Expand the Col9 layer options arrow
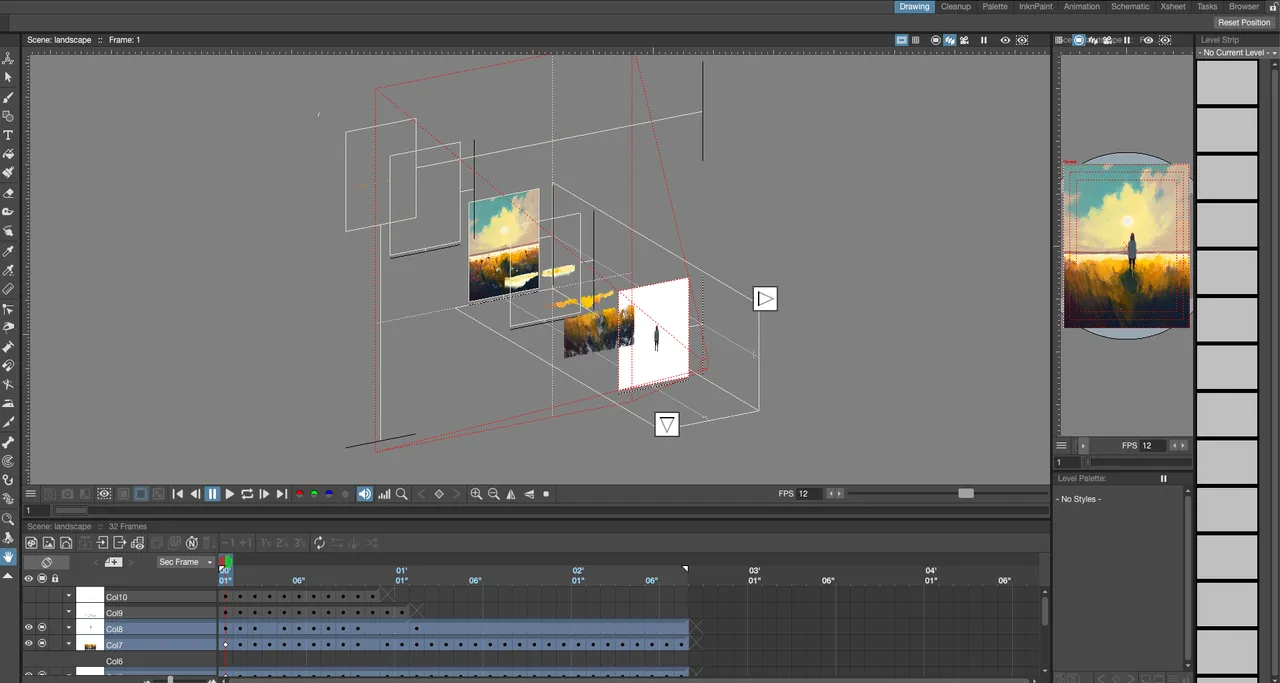1280x683 pixels. tap(69, 613)
